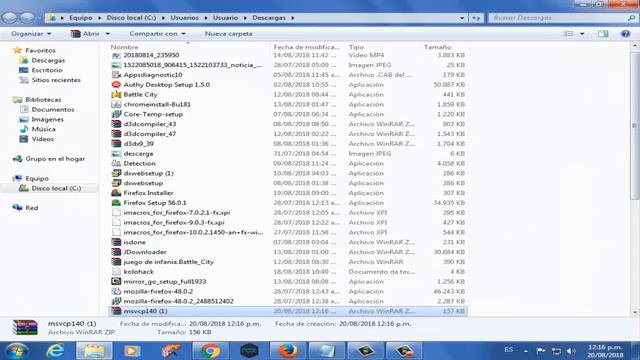This screenshot has height=360, width=640.
Task: Select the dxwebsetup (1) file icon
Action: 116,173
